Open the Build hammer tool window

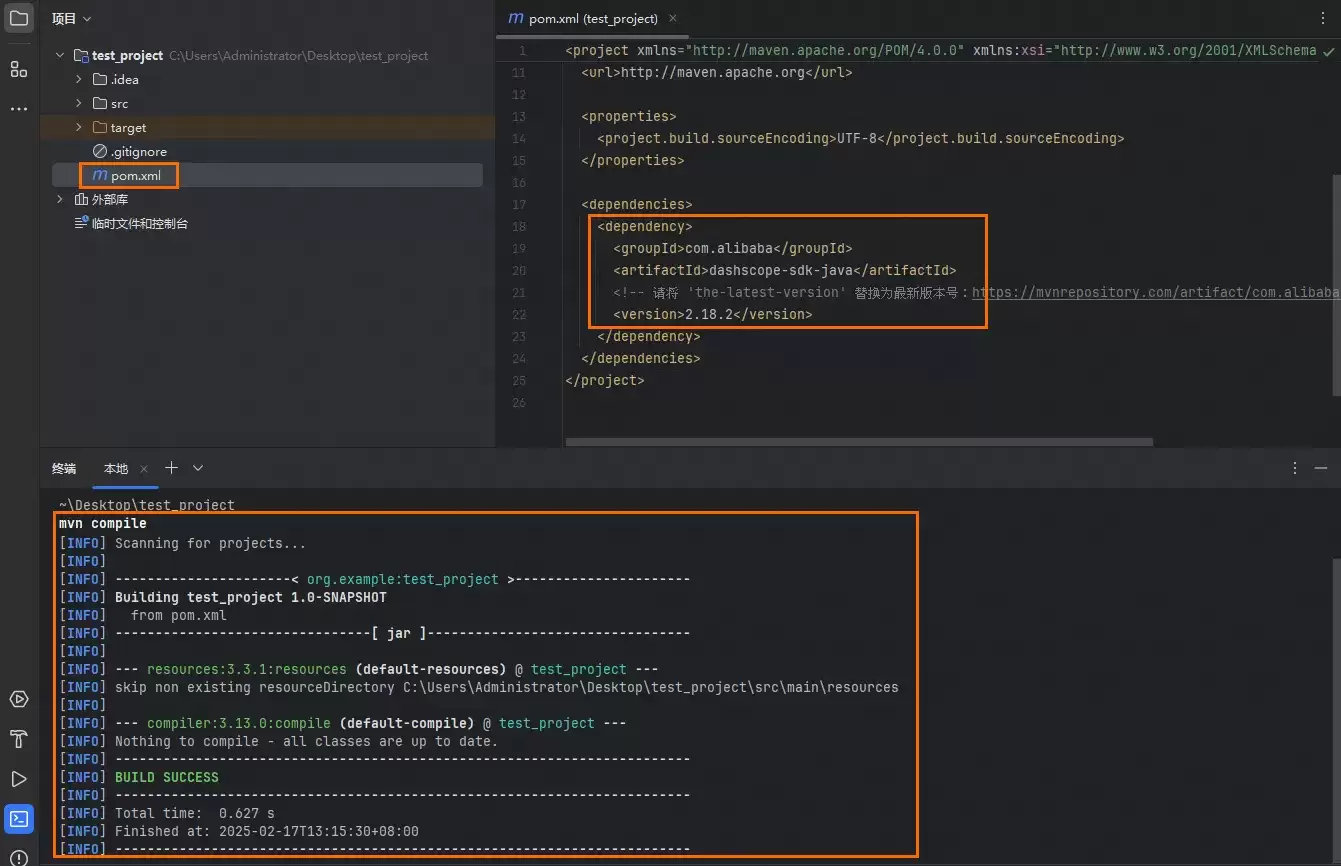[19, 739]
